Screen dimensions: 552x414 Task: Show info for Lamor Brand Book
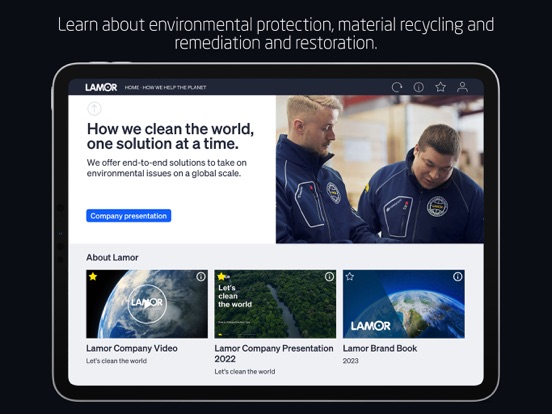(x=458, y=277)
